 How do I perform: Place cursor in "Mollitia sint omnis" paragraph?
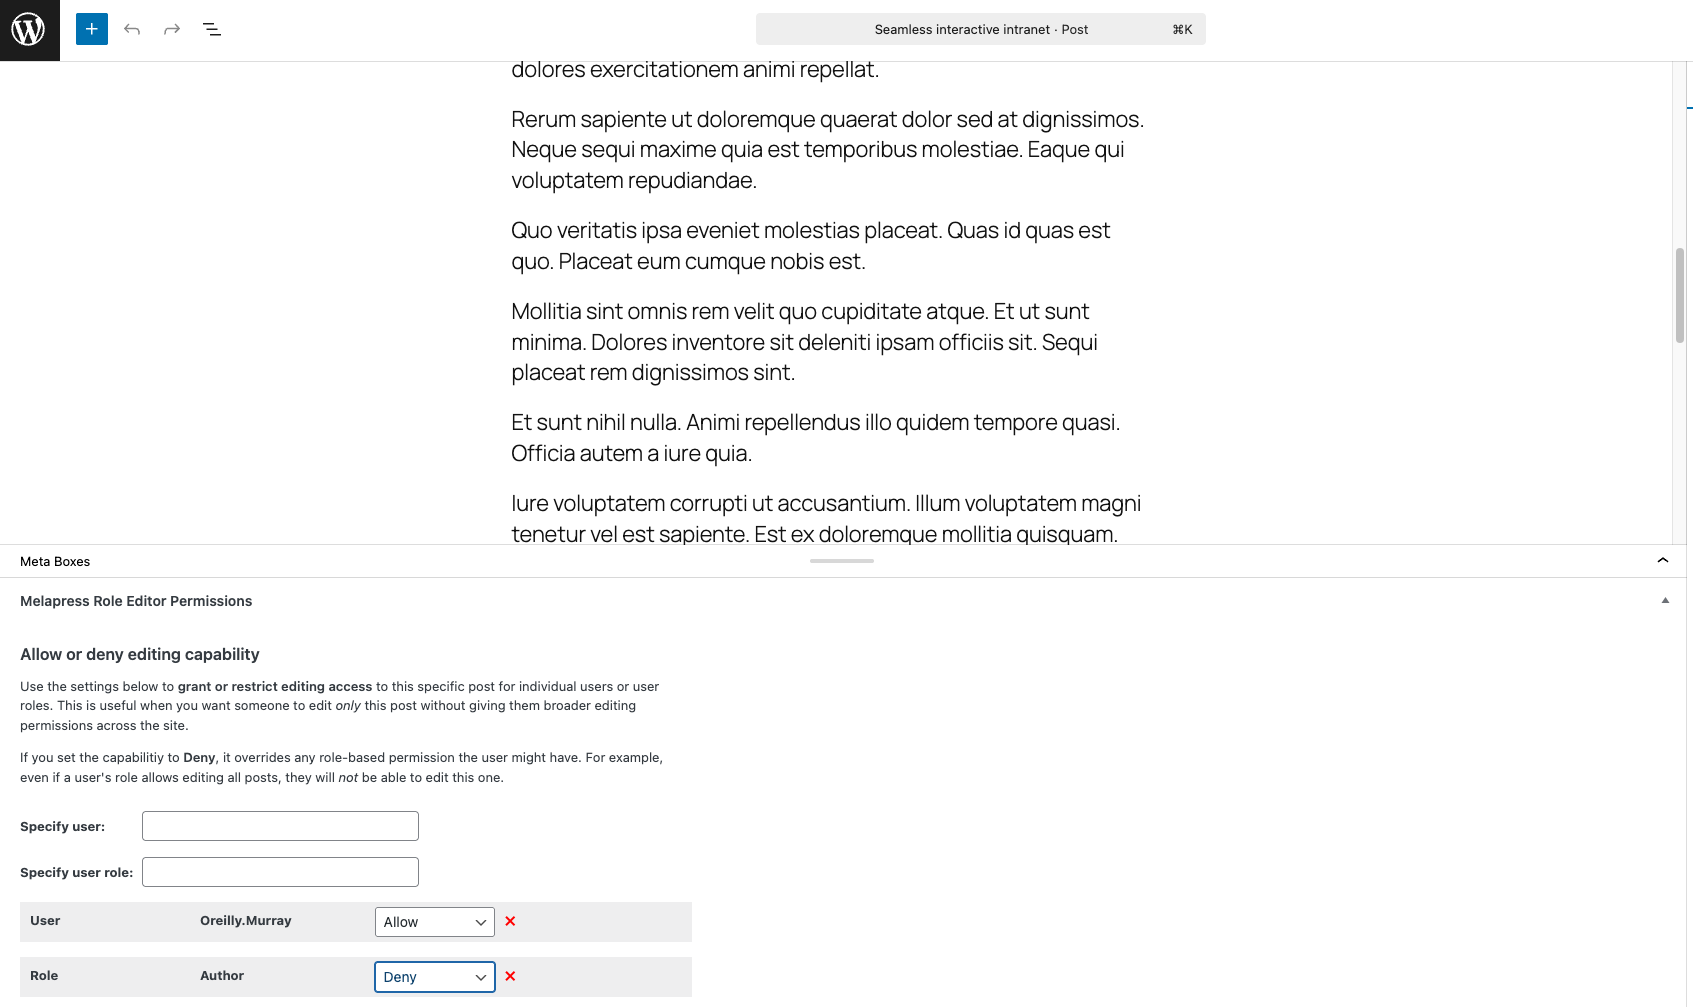804,342
